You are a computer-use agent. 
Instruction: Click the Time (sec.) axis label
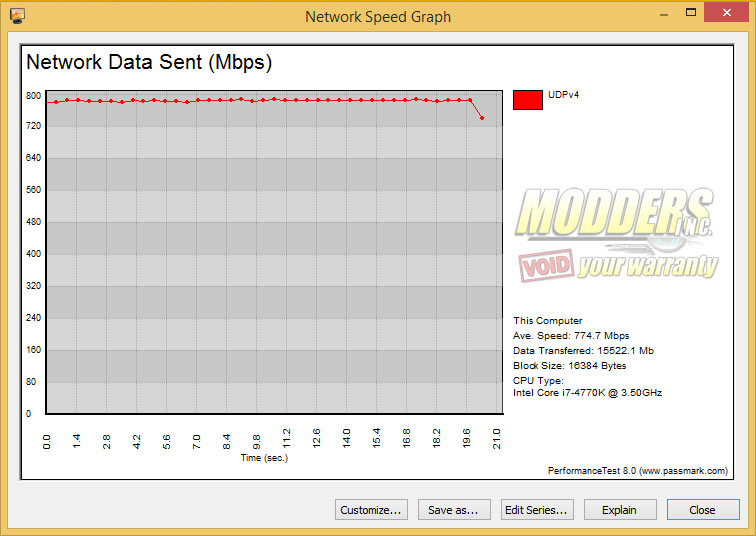click(x=264, y=458)
